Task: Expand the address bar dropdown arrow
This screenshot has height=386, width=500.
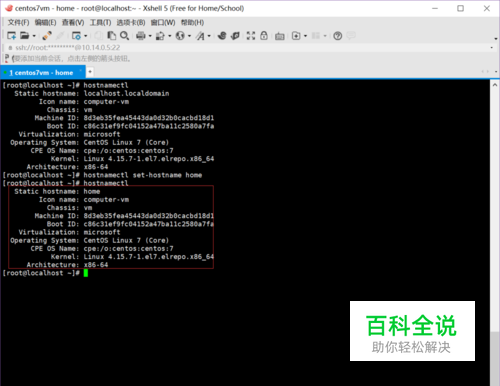Action: (x=491, y=48)
